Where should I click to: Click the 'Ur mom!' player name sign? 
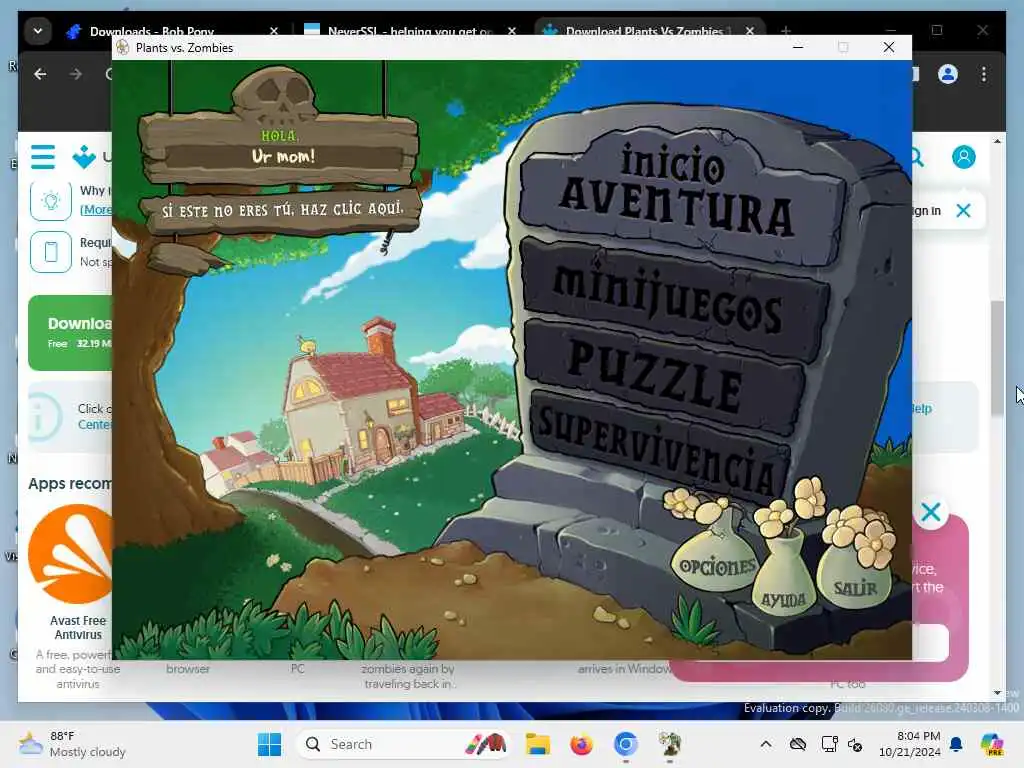[x=283, y=156]
